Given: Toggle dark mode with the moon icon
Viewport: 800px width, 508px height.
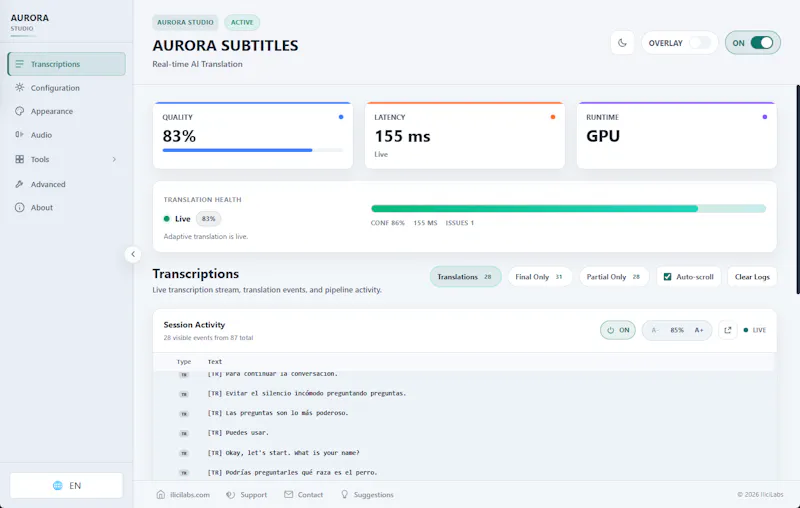Looking at the screenshot, I should pyautogui.click(x=622, y=43).
